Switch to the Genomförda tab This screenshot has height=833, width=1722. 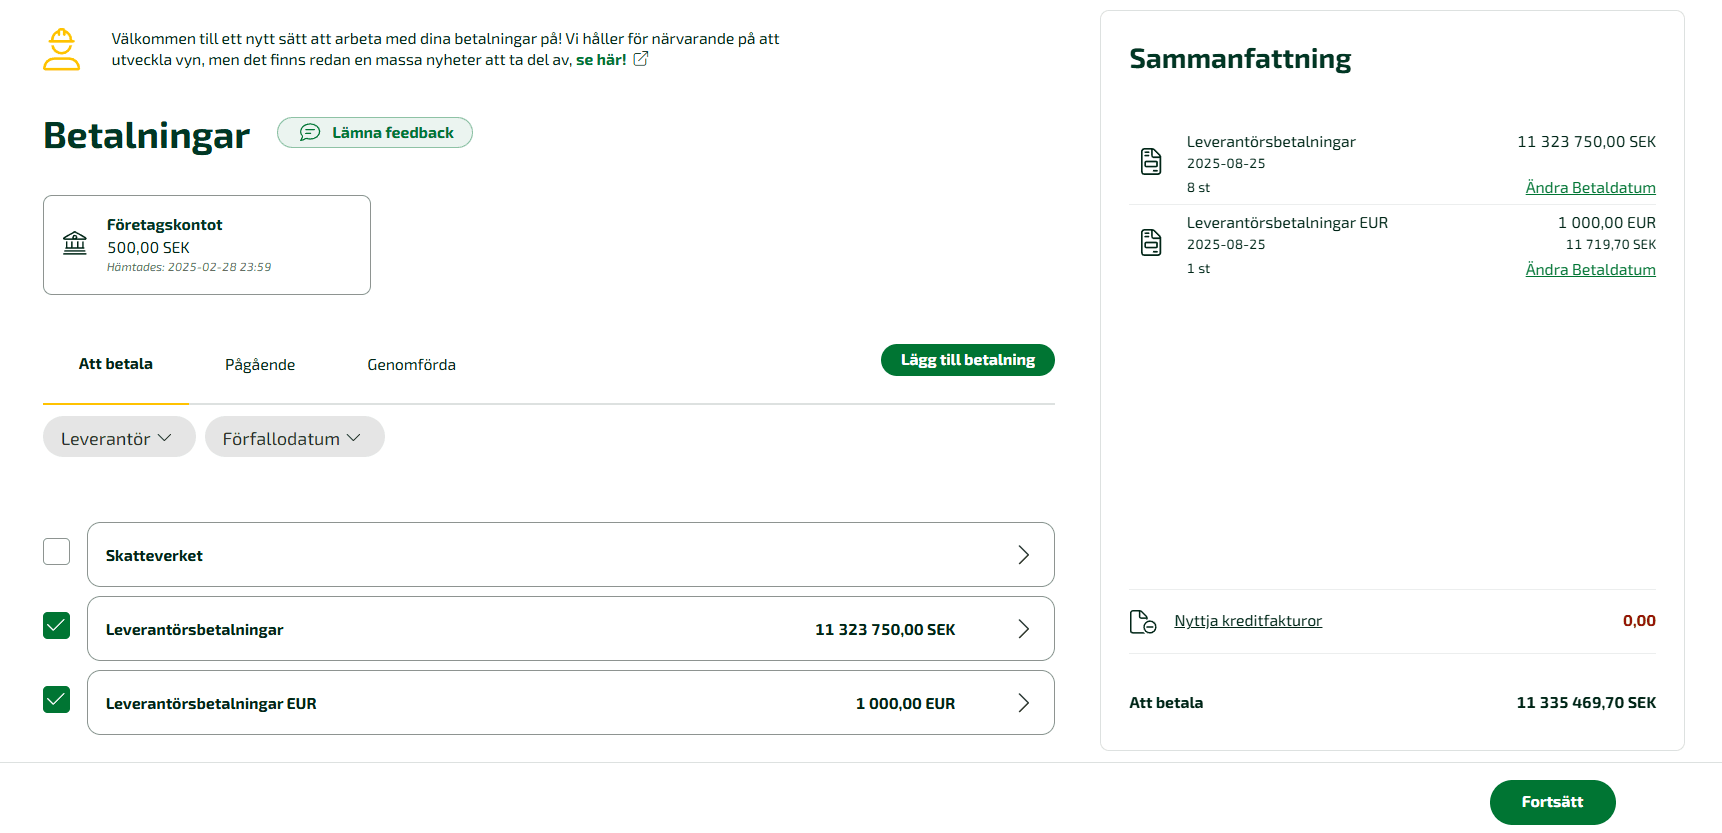pos(411,365)
